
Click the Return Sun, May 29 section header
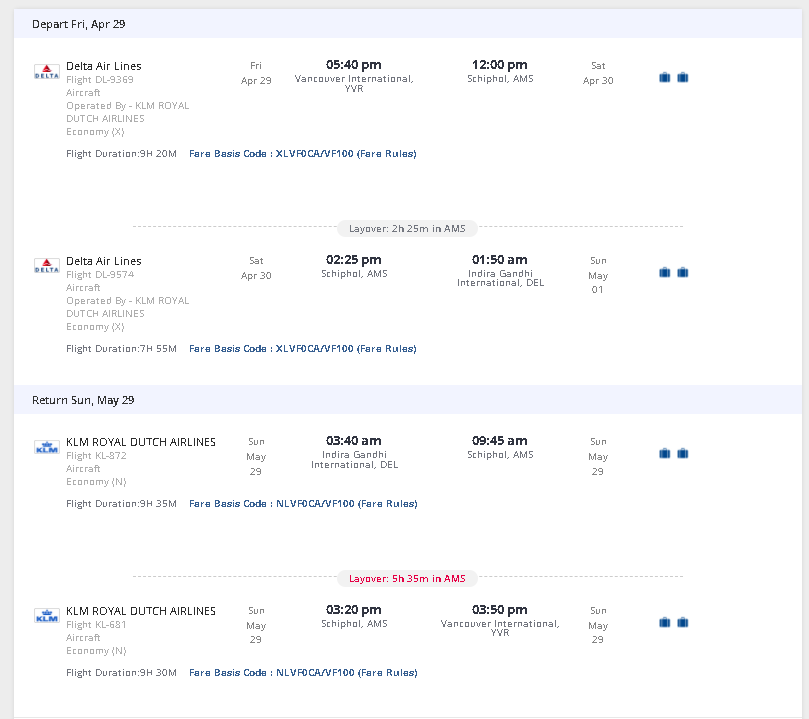click(x=83, y=400)
